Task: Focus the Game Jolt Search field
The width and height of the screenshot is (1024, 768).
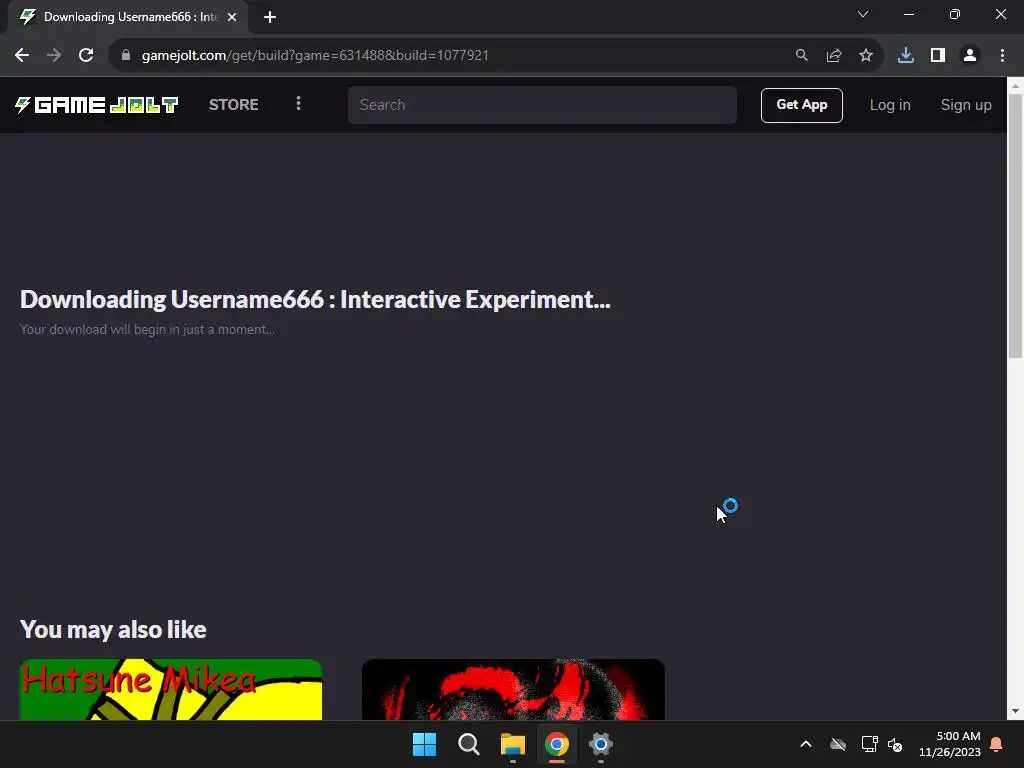Action: (x=542, y=105)
